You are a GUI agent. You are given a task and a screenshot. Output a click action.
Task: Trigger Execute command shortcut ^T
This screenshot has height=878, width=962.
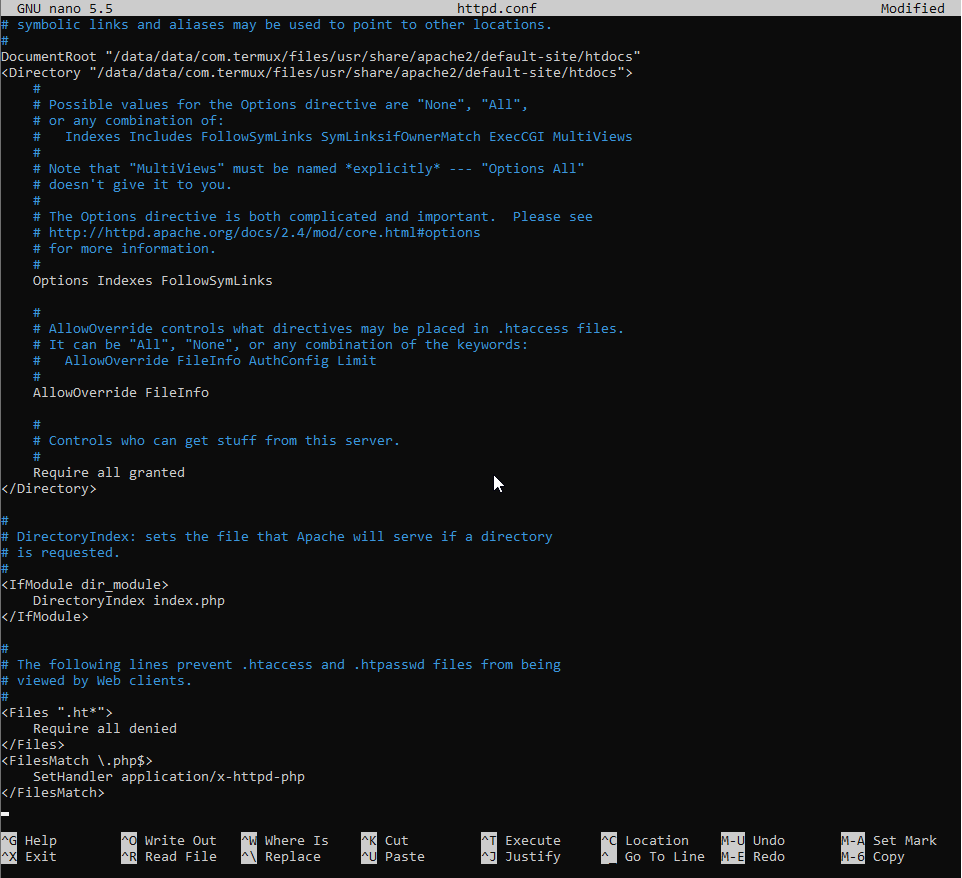point(529,840)
